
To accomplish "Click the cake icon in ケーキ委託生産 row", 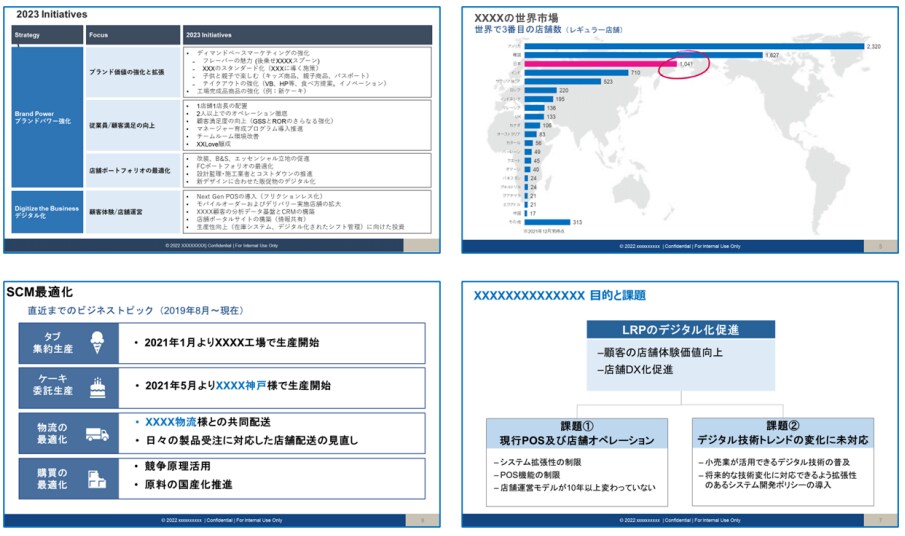I will pyautogui.click(x=98, y=387).
